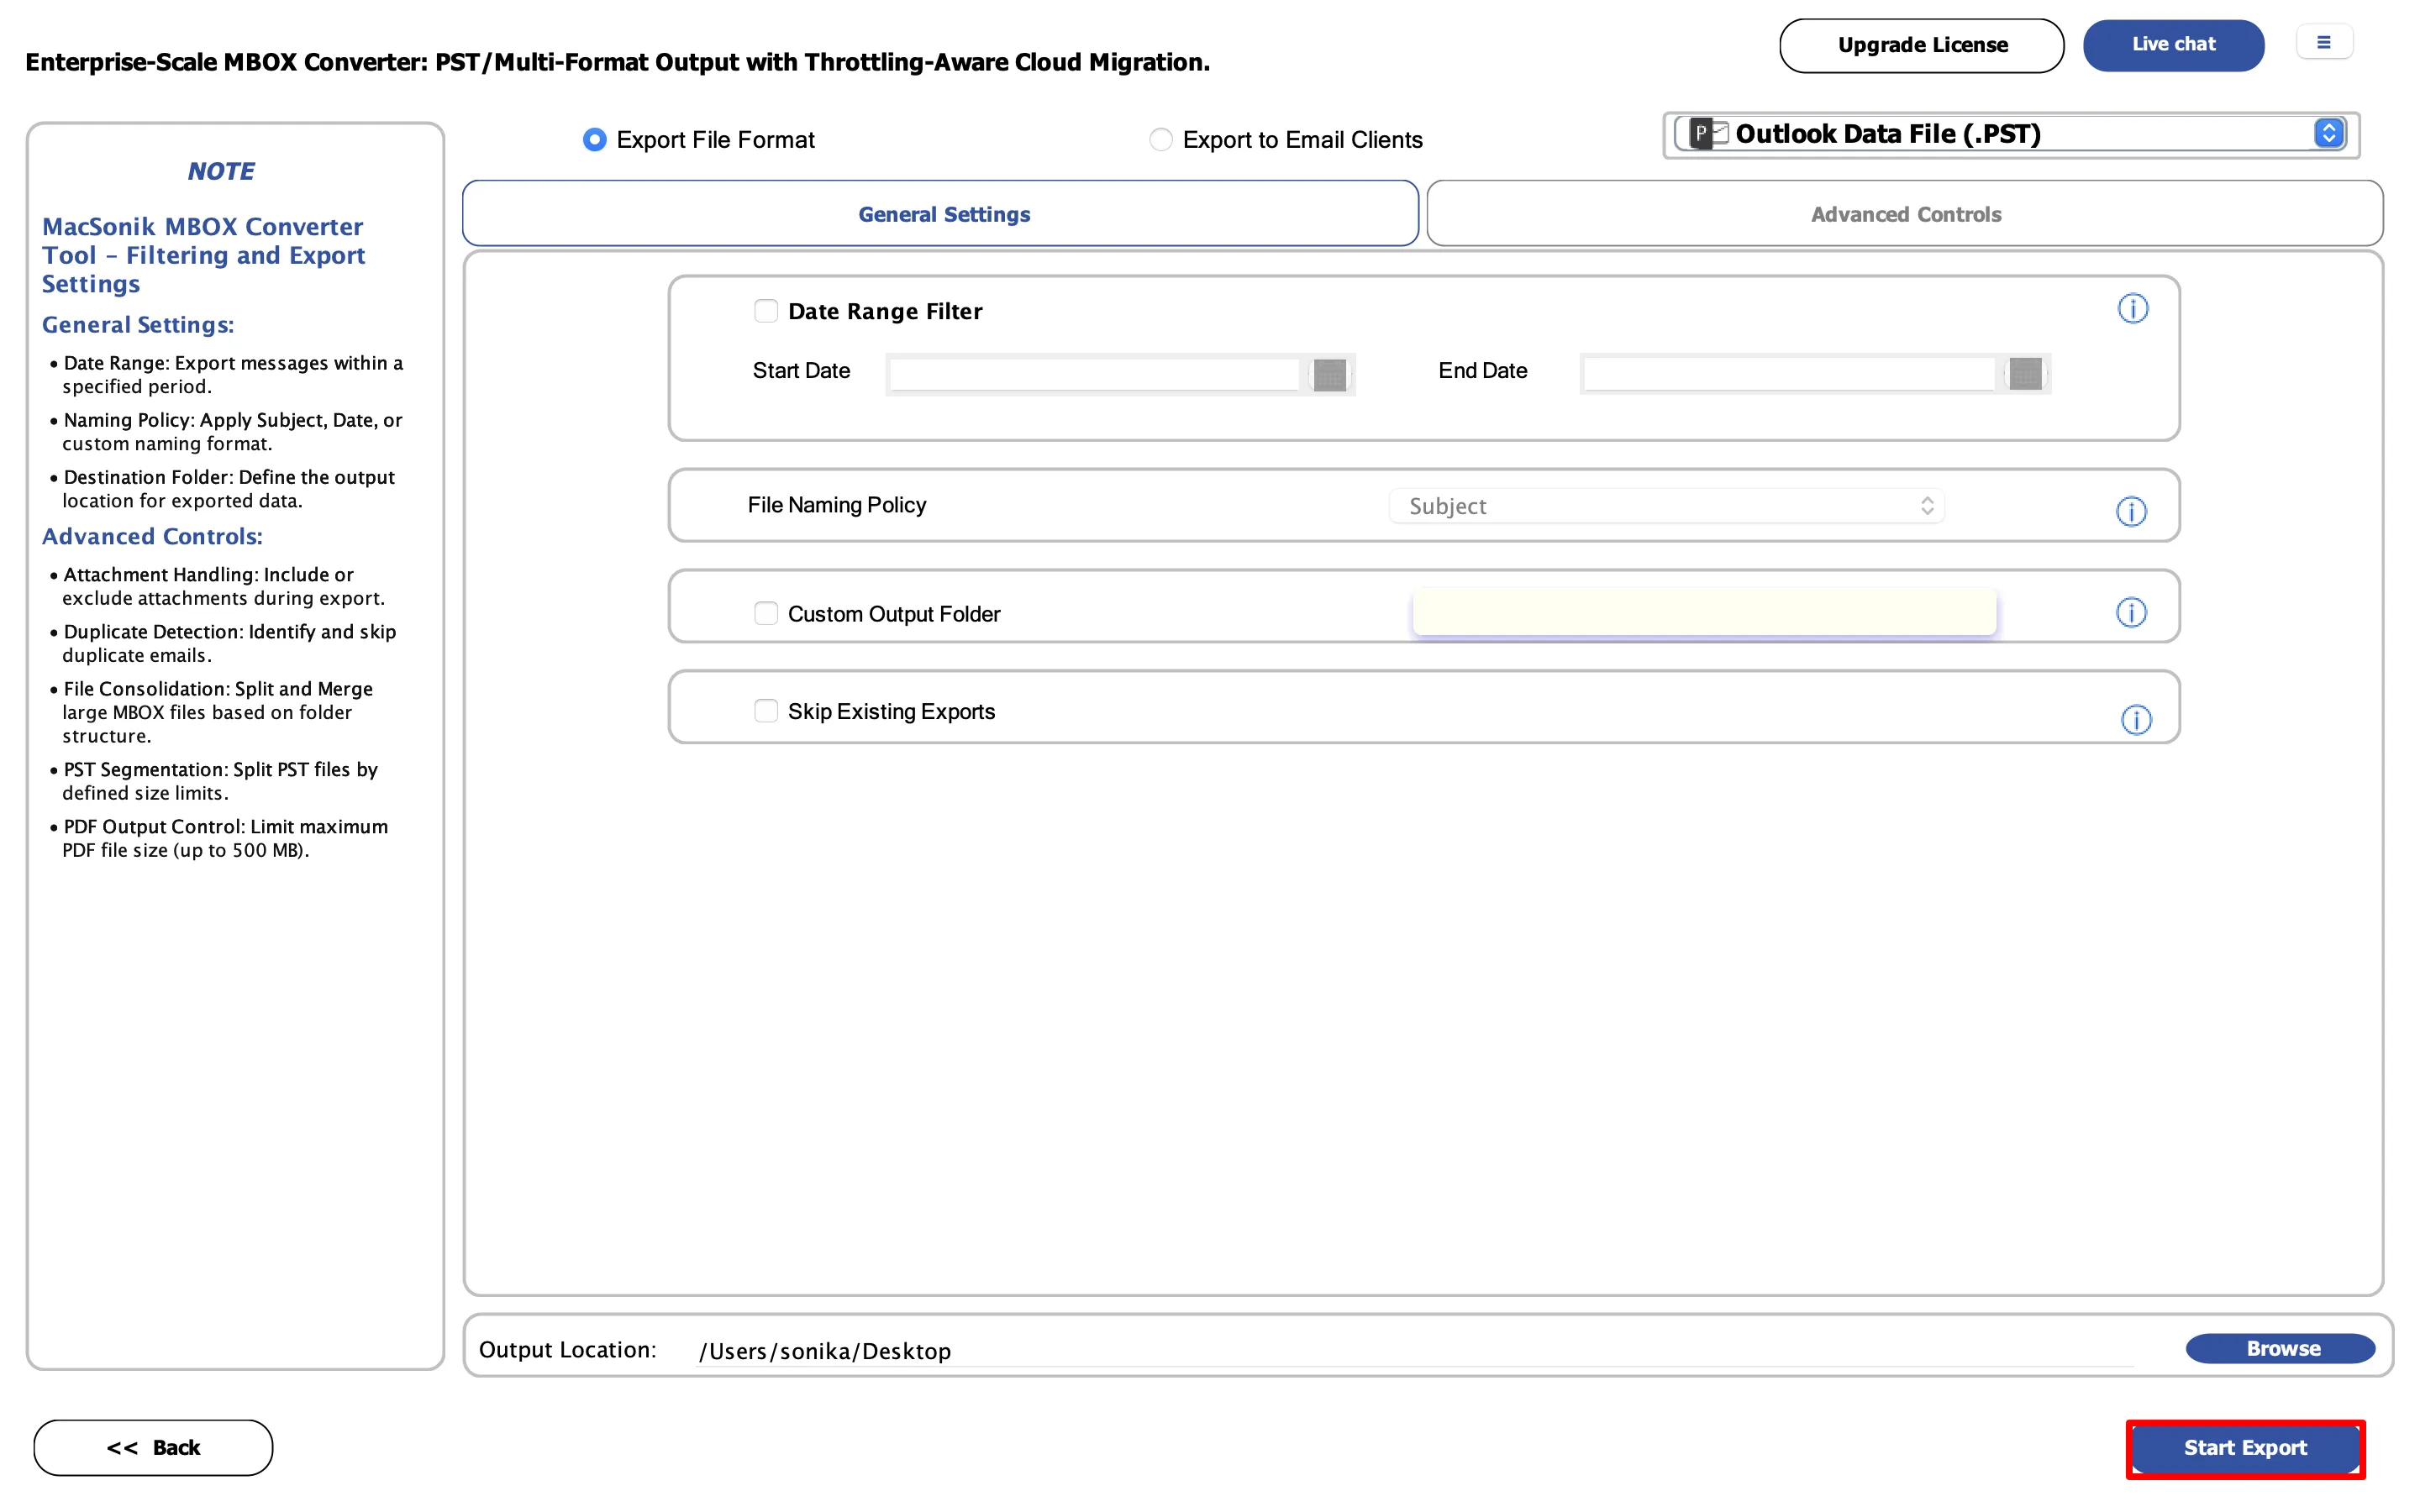Enable the Skip Existing Exports checkbox
The width and height of the screenshot is (2420, 1512).
tap(766, 711)
